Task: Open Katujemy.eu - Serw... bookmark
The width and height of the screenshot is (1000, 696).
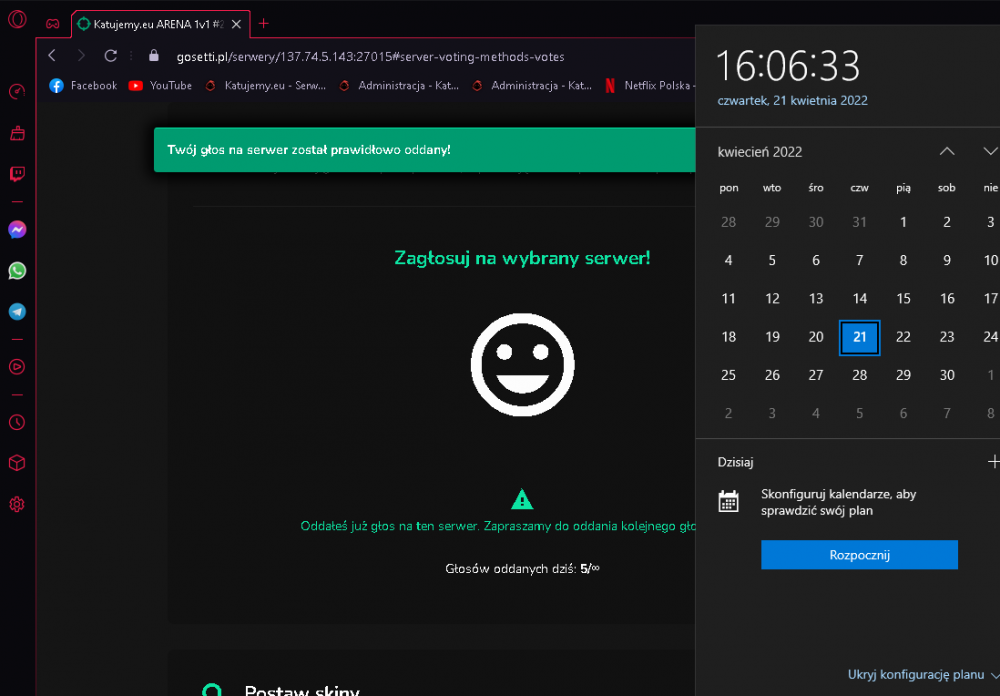Action: (265, 85)
